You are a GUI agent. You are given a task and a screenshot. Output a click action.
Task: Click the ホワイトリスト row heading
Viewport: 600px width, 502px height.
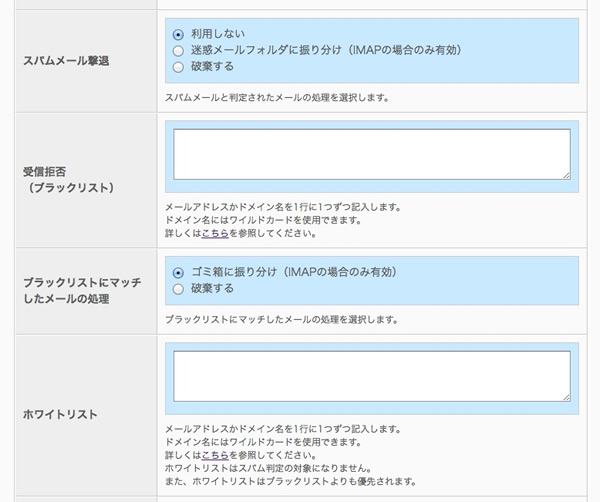point(59,412)
